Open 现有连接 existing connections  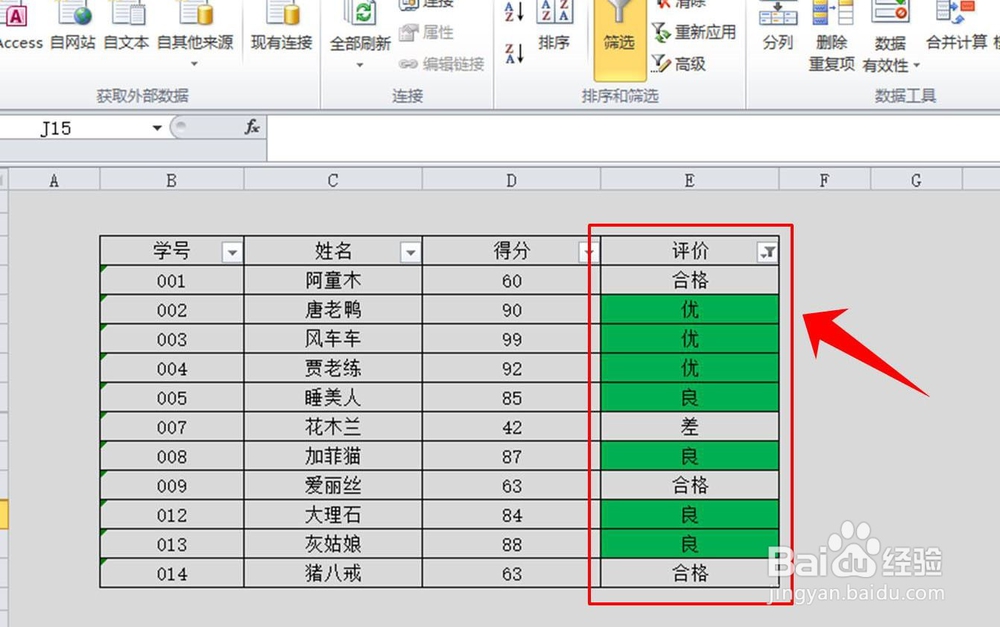click(x=281, y=26)
